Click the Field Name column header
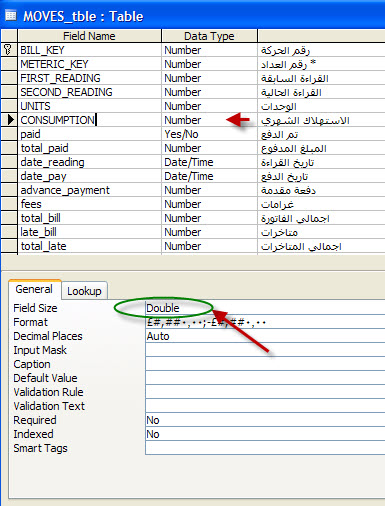 click(90, 36)
